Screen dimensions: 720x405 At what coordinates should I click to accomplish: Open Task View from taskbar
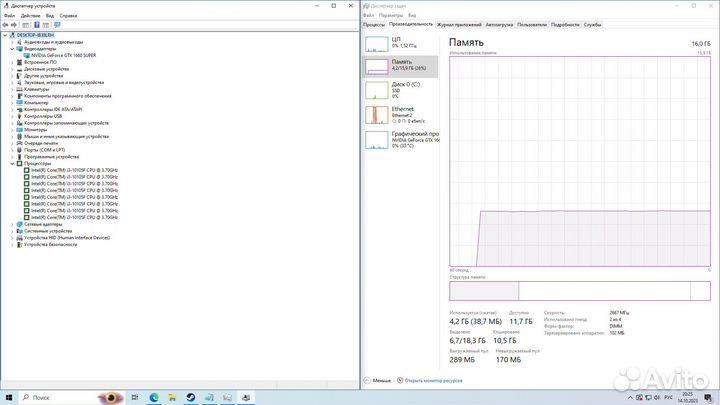tap(135, 397)
